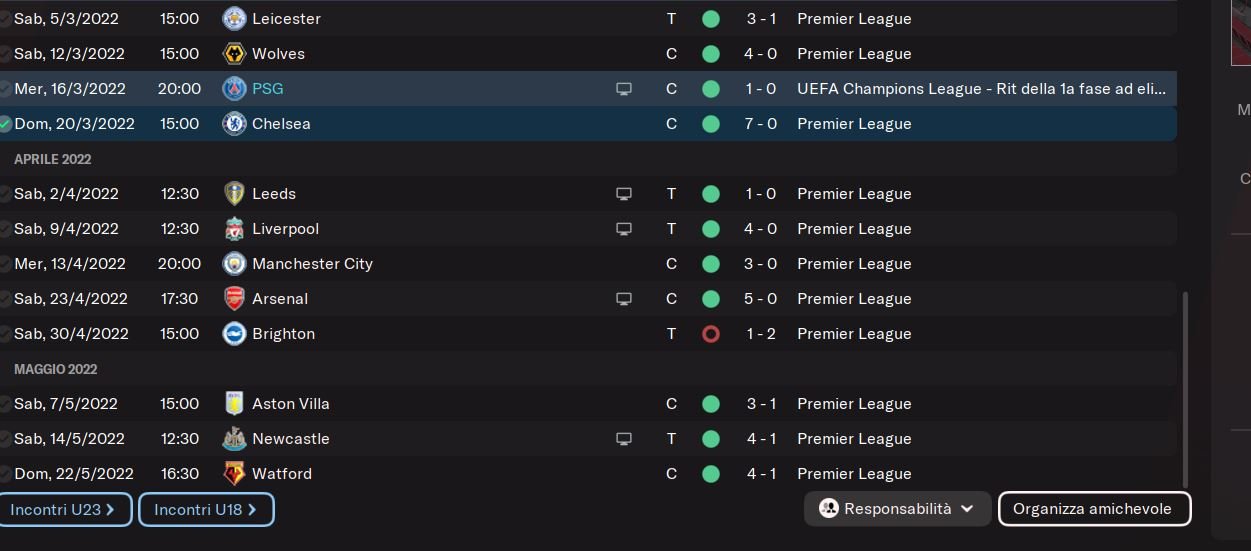Expand Incontri U18 fixtures
Screen dimensions: 1251x551
206,510
